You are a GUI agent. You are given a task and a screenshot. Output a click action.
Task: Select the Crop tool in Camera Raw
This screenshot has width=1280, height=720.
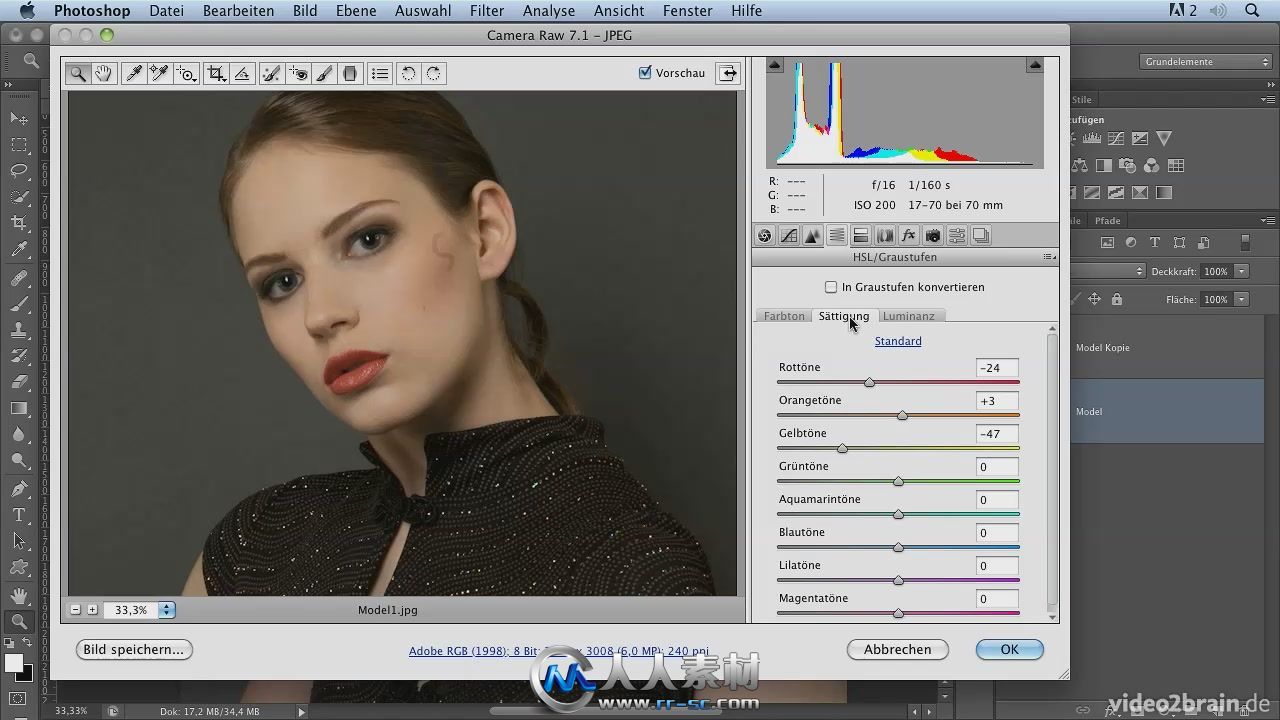[215, 73]
